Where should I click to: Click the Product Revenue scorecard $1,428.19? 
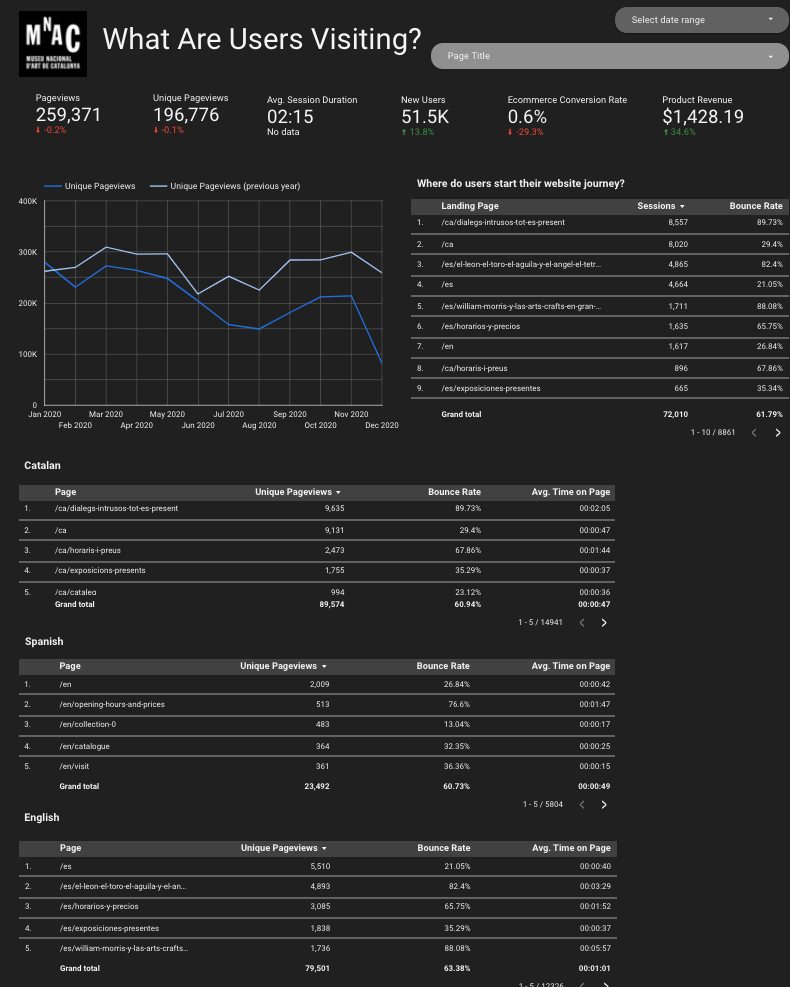click(702, 116)
